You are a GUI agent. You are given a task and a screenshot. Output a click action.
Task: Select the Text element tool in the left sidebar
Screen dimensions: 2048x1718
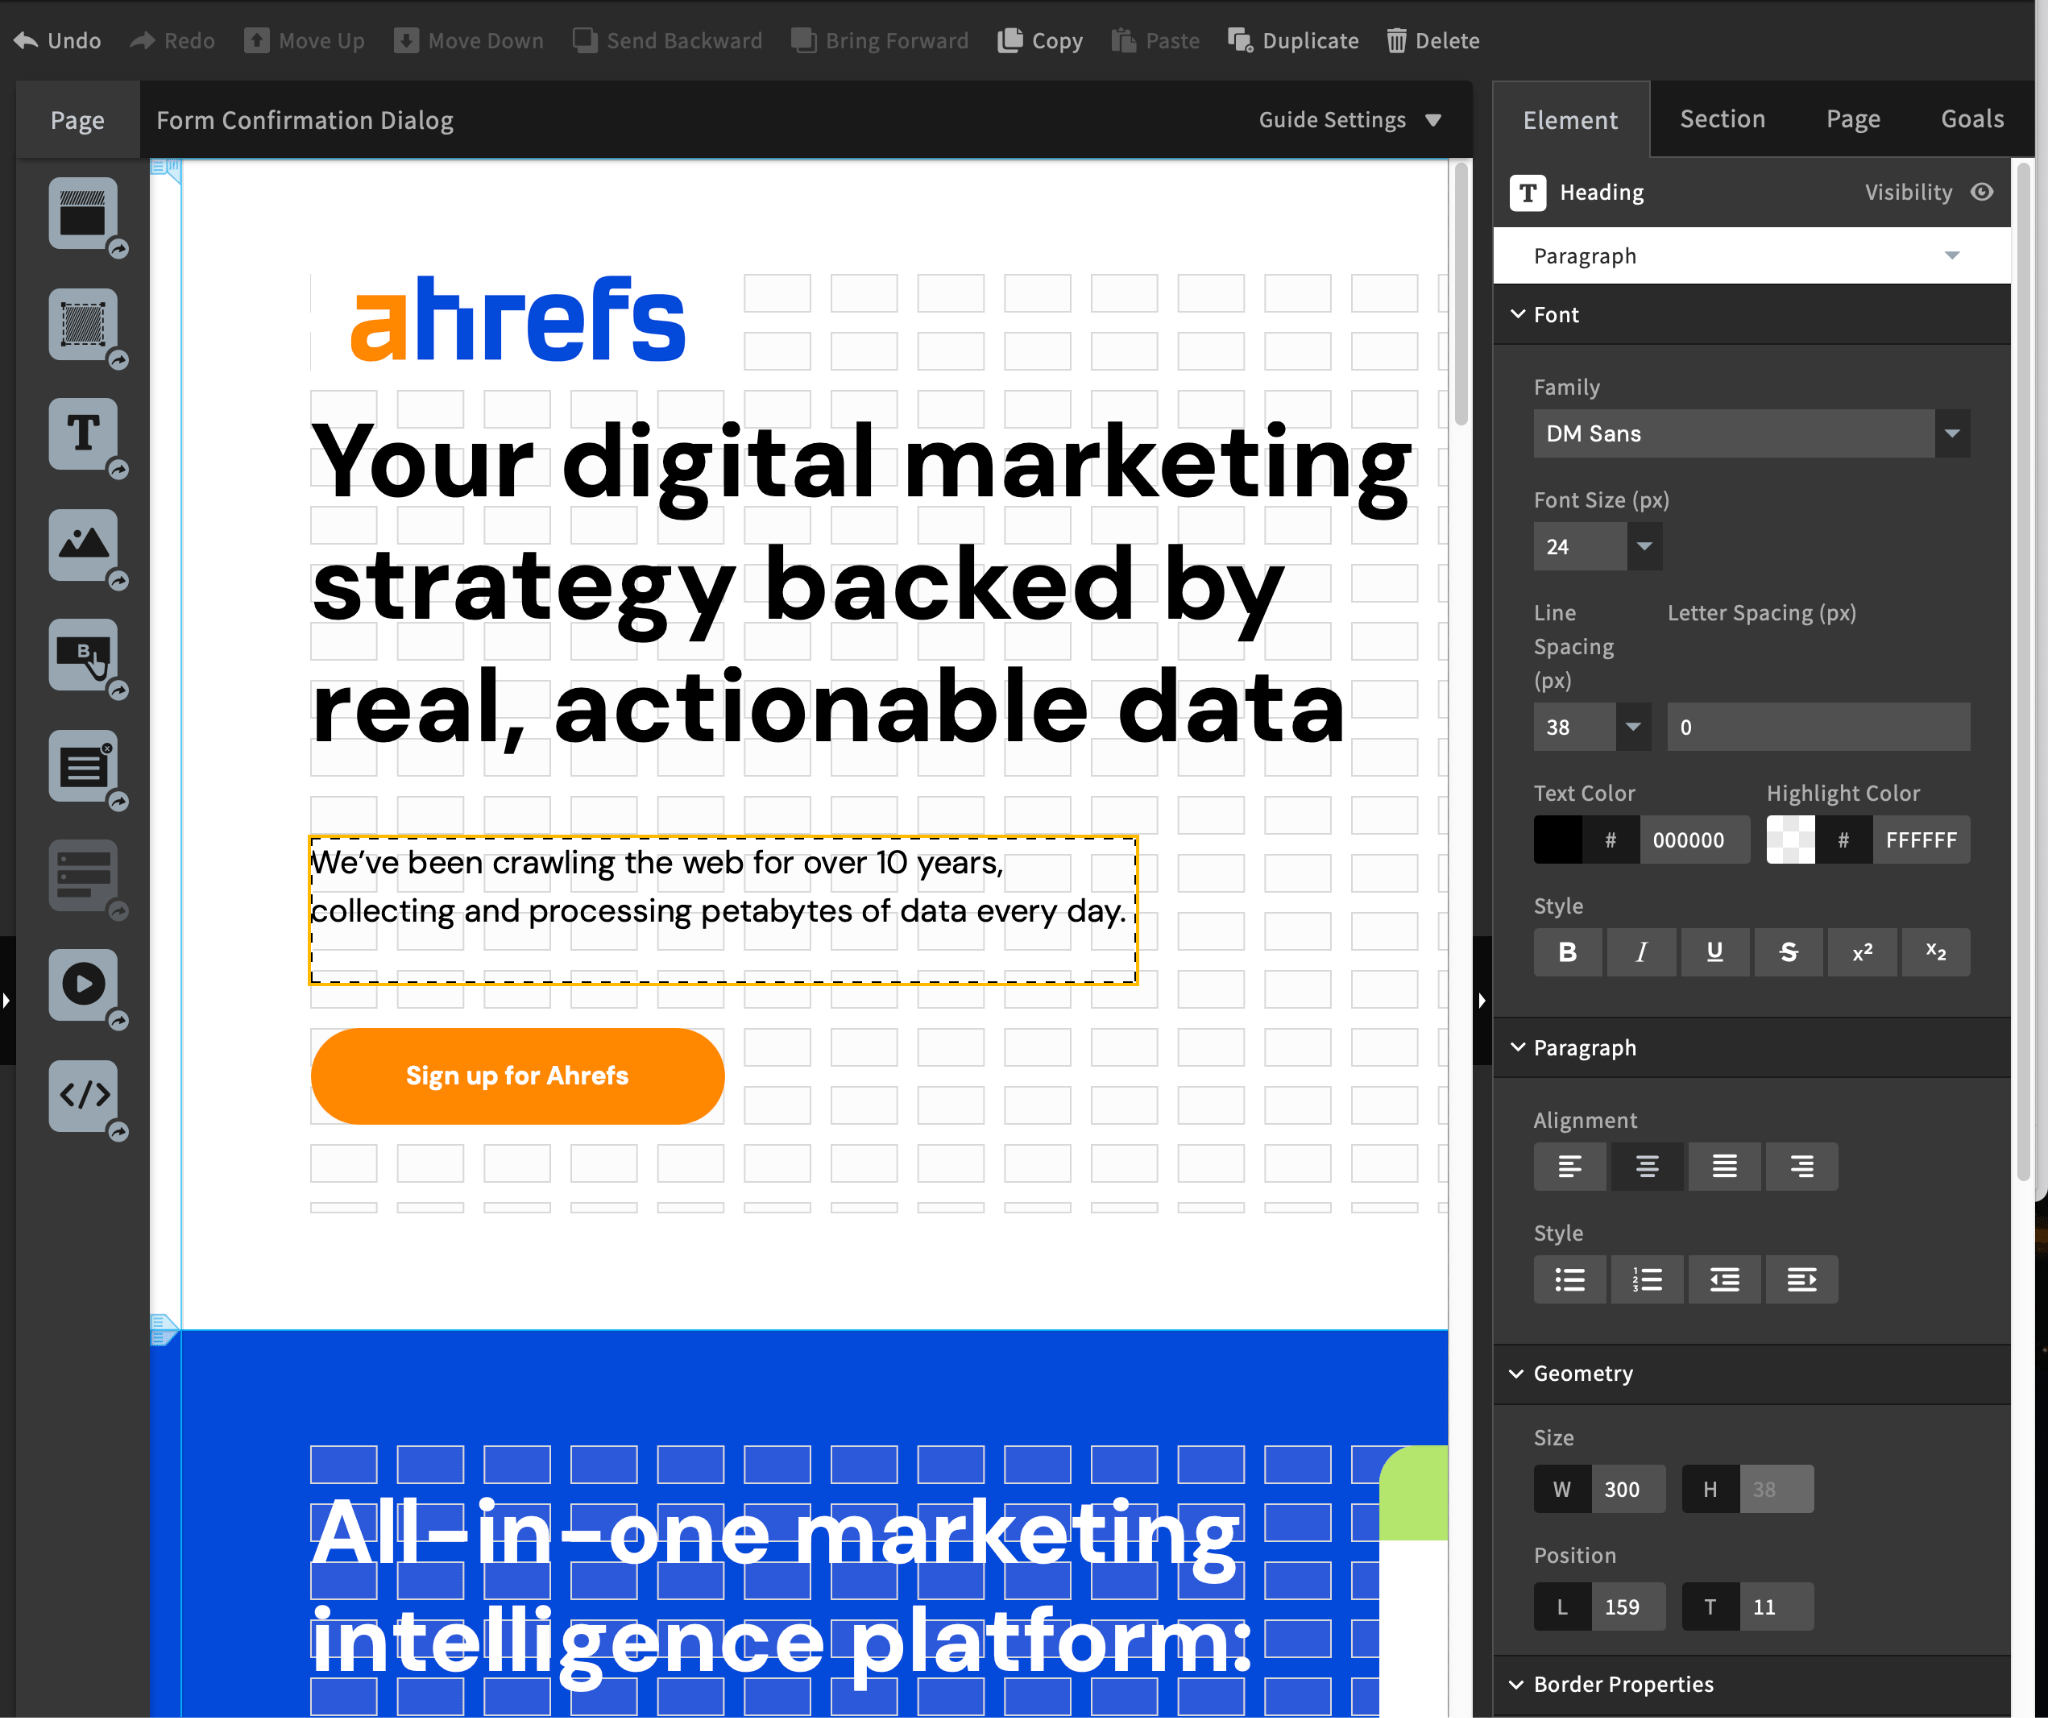[83, 434]
